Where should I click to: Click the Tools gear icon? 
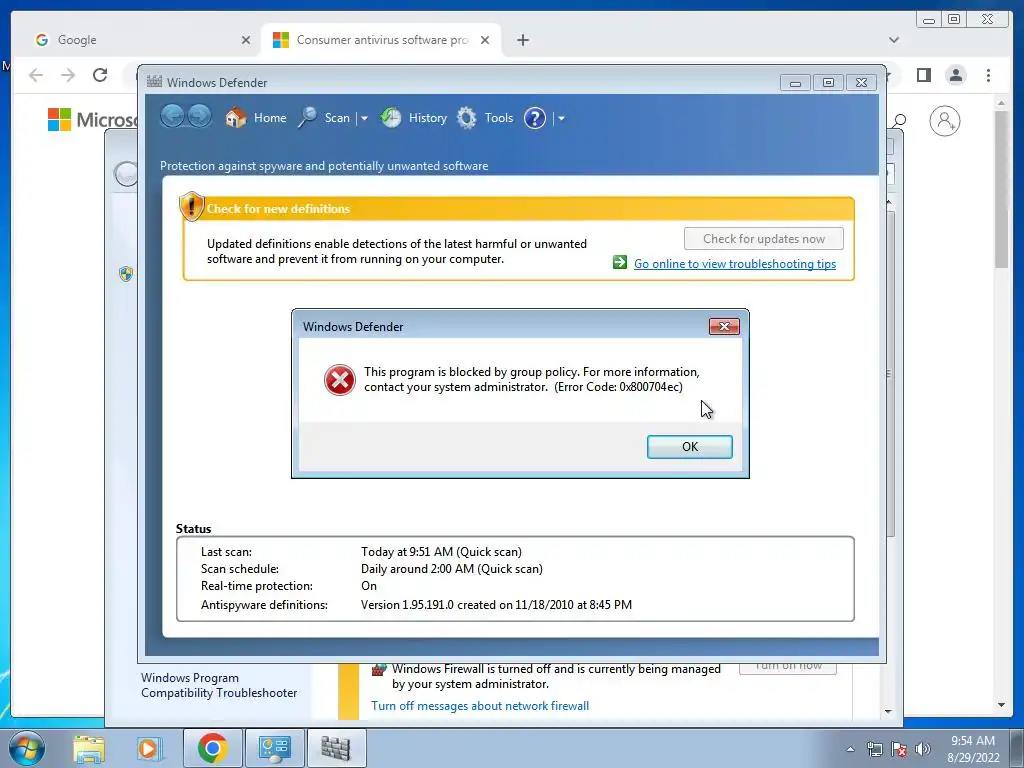(466, 118)
